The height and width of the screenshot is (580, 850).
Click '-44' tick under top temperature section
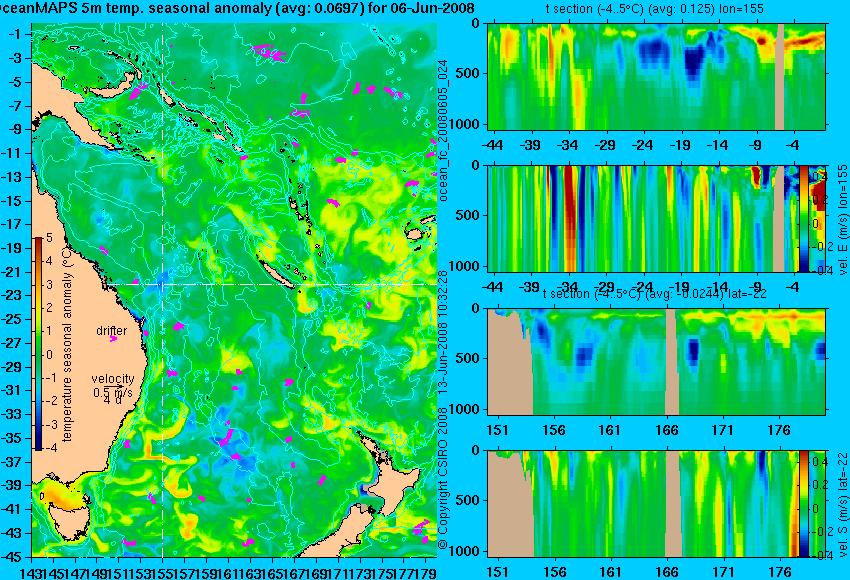492,145
